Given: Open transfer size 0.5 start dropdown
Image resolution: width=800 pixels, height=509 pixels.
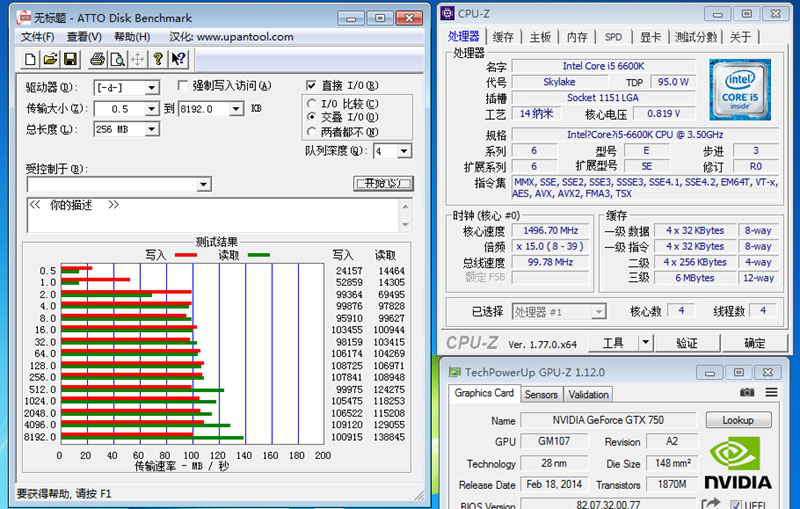Looking at the screenshot, I should (152, 109).
